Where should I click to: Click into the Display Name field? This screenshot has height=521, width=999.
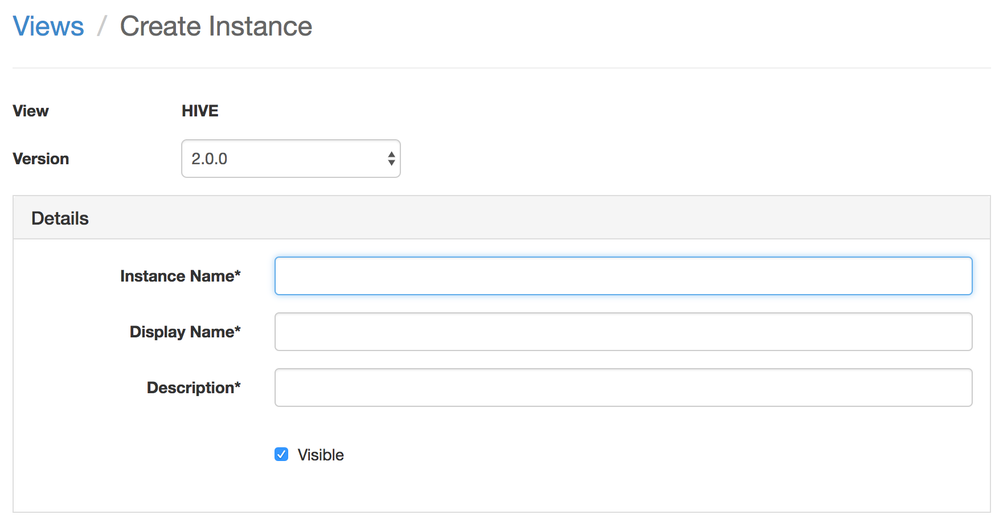pos(623,332)
